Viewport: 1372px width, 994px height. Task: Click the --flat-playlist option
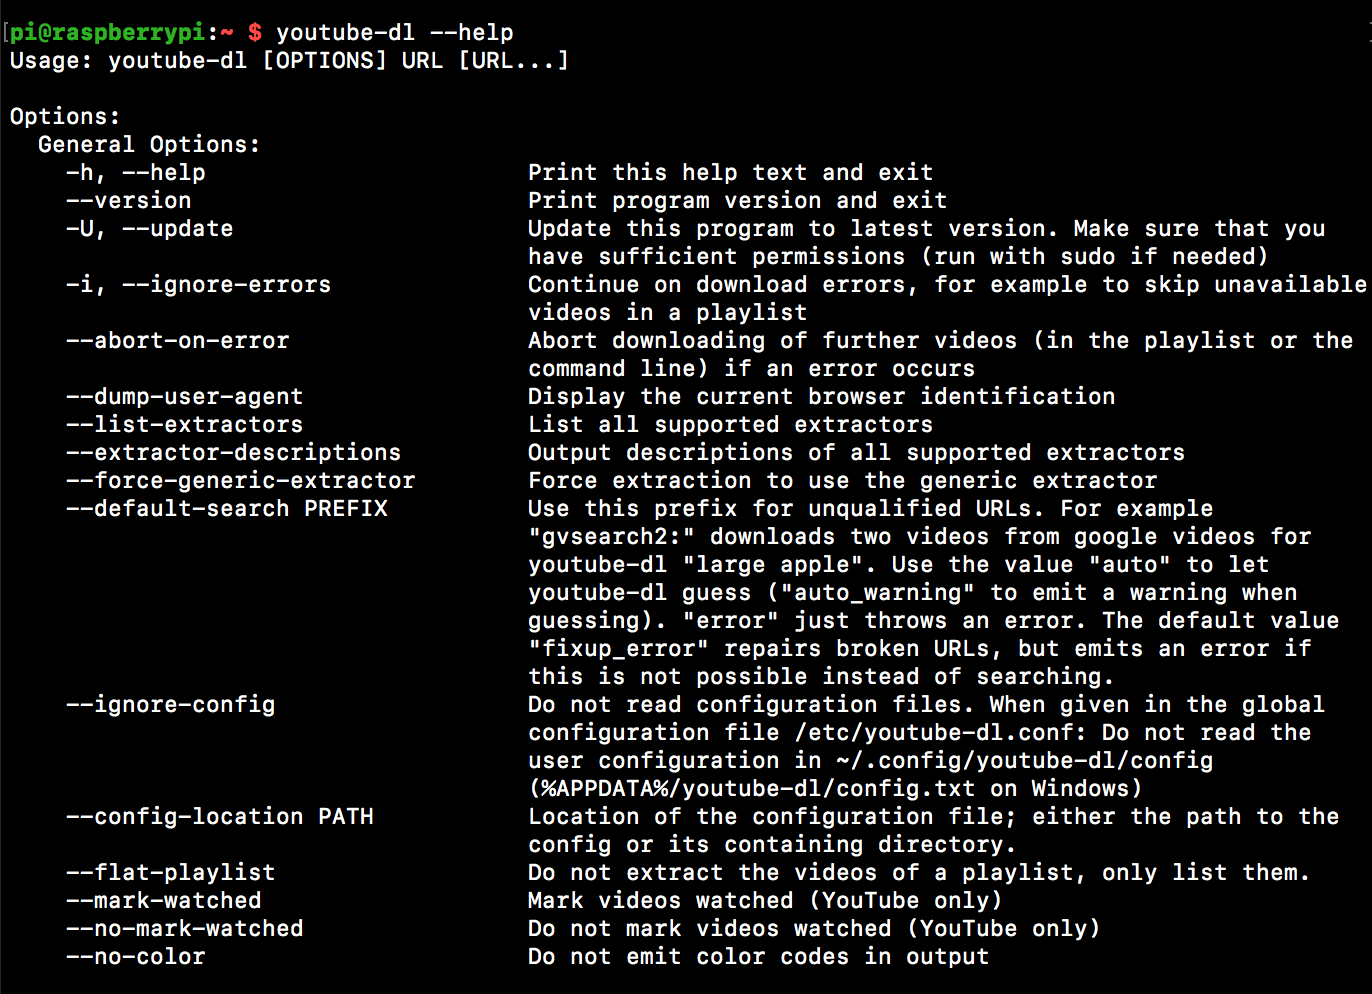pyautogui.click(x=171, y=872)
